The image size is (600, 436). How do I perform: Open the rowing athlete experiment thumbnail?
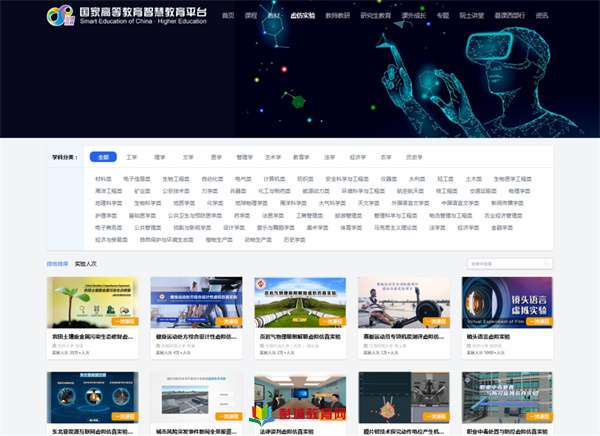pos(404,302)
